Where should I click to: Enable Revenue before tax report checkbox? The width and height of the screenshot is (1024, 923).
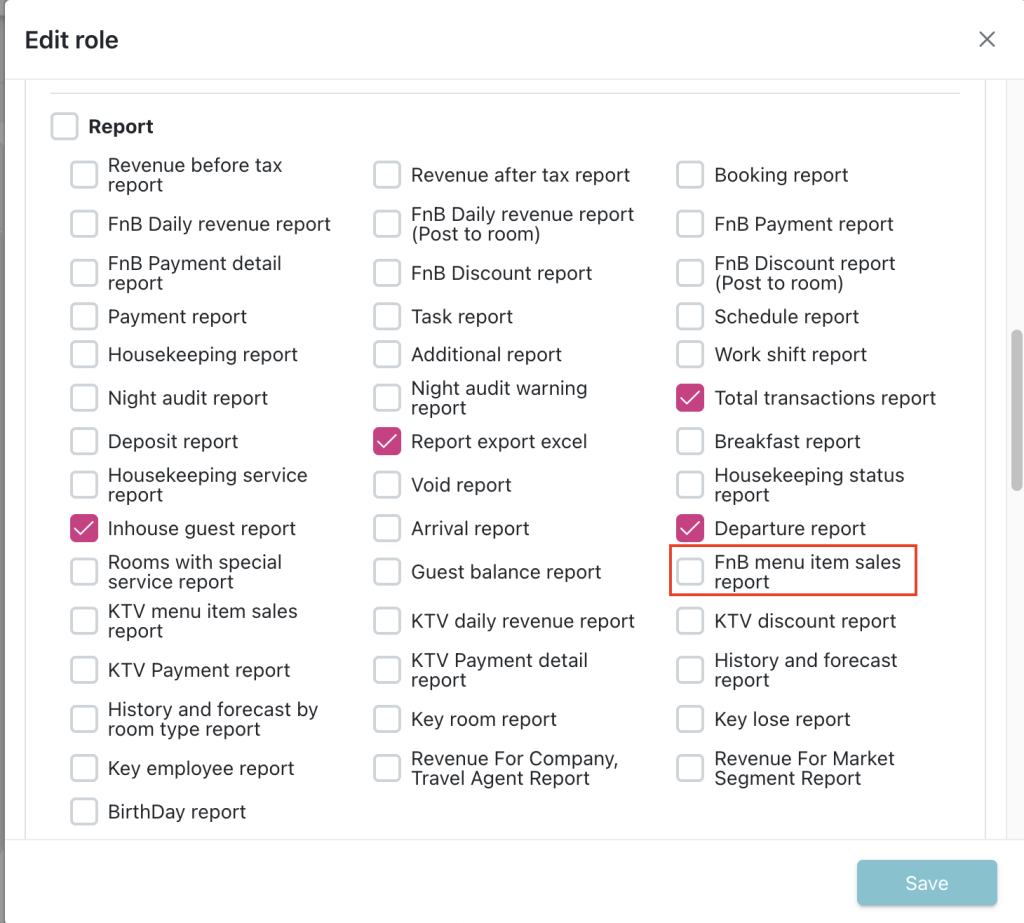tap(84, 175)
